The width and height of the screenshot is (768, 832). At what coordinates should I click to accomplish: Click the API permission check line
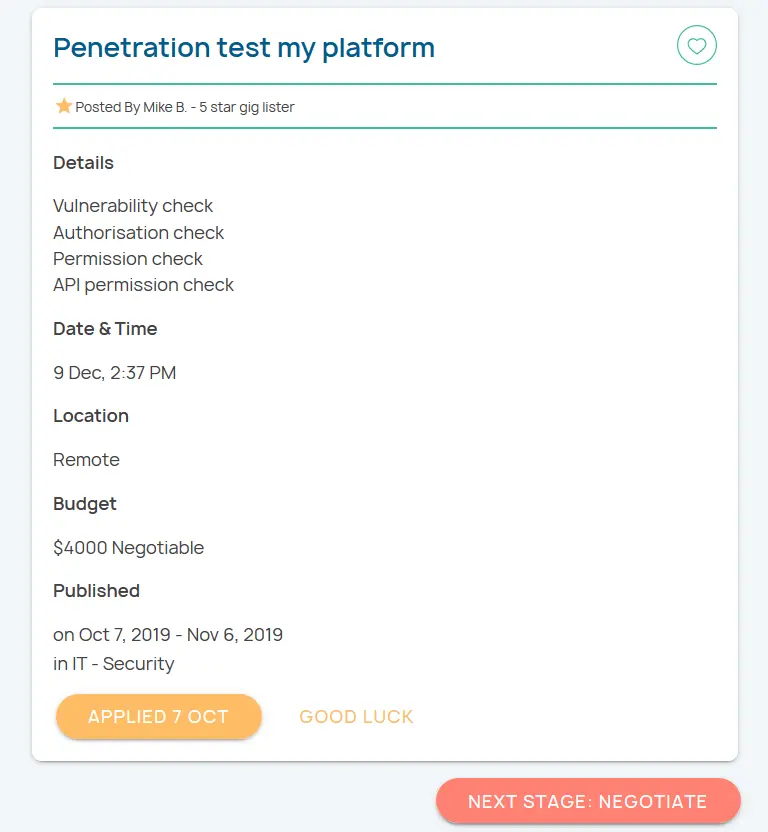(x=144, y=285)
